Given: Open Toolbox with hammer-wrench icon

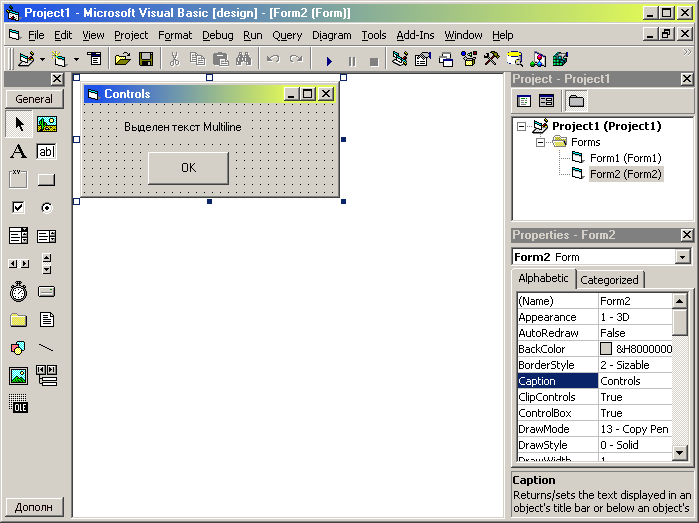Looking at the screenshot, I should (x=492, y=59).
